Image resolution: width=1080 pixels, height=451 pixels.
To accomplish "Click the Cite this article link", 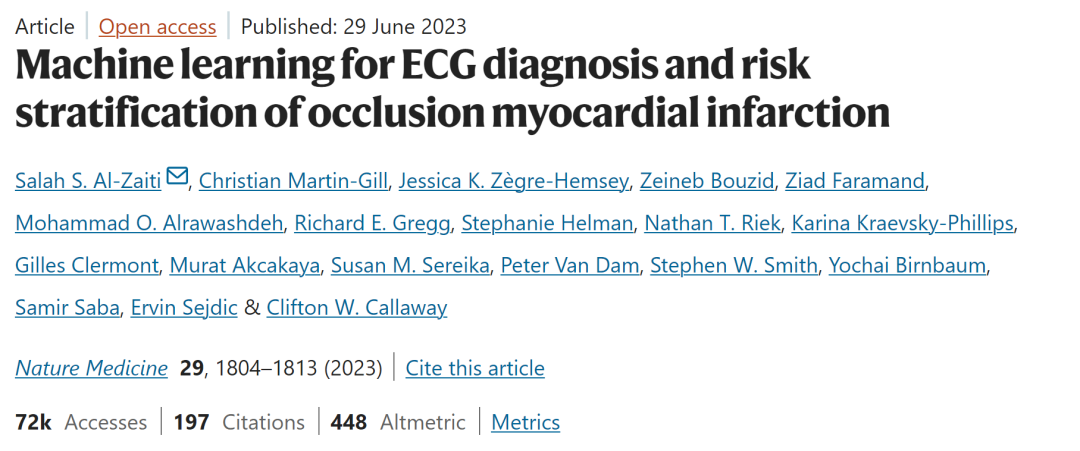I will 475,368.
